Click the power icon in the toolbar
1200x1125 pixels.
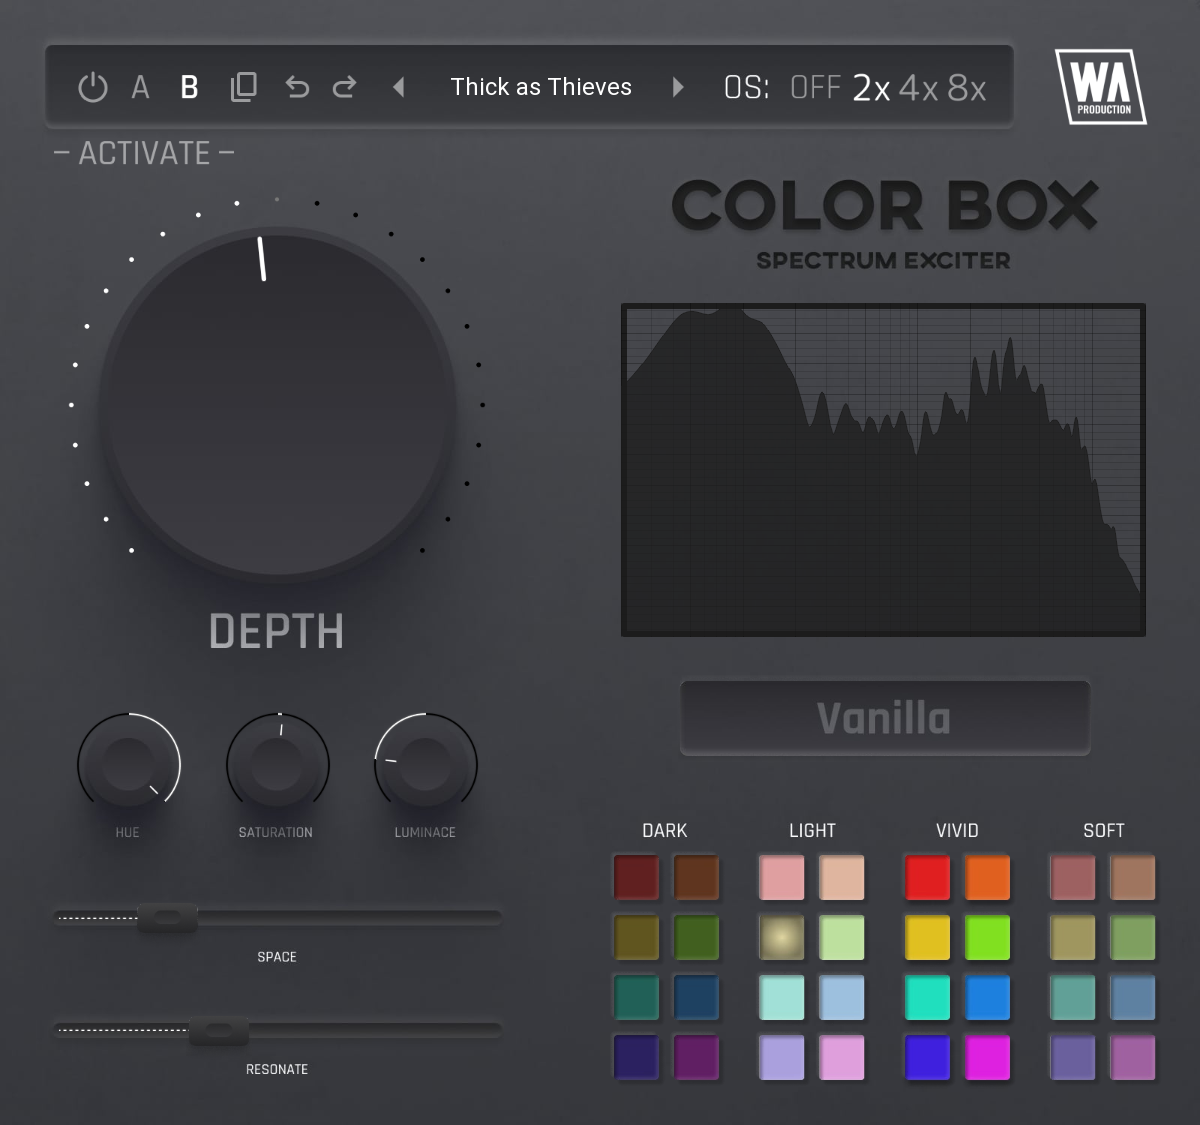pos(91,87)
